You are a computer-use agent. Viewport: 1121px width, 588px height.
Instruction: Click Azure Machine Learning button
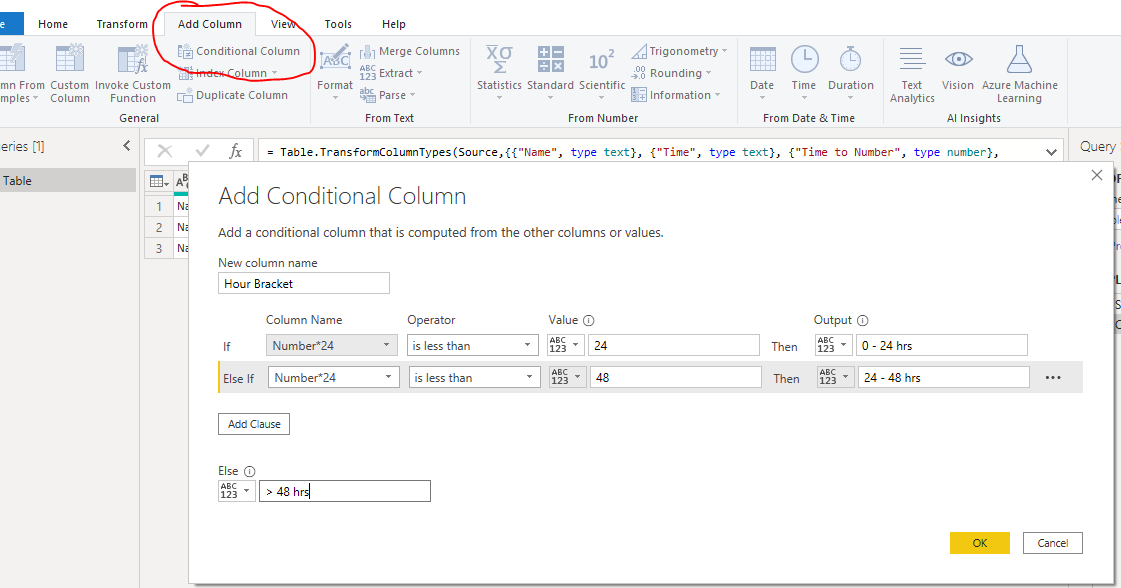tap(1019, 73)
